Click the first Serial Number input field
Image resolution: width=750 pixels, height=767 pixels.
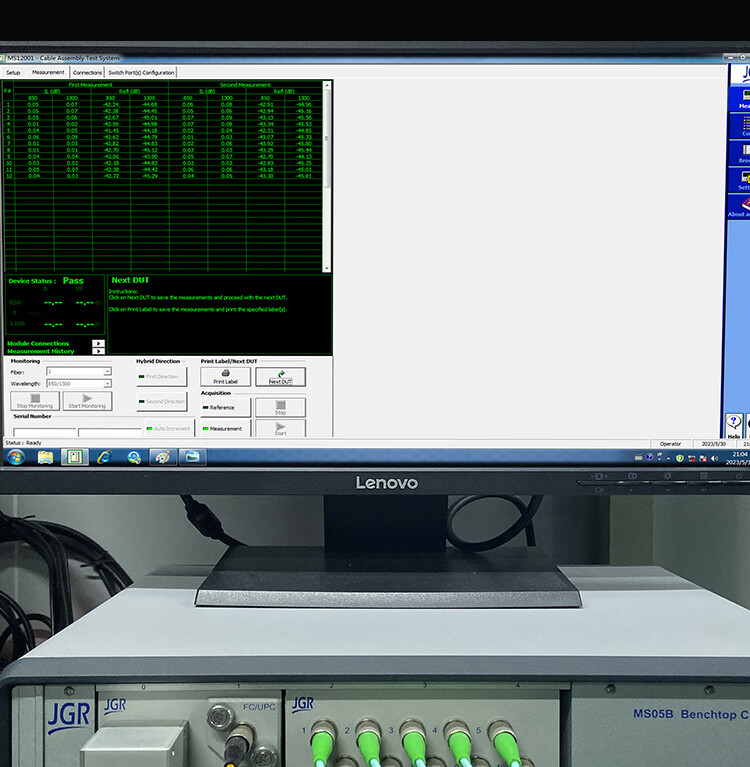[45, 432]
